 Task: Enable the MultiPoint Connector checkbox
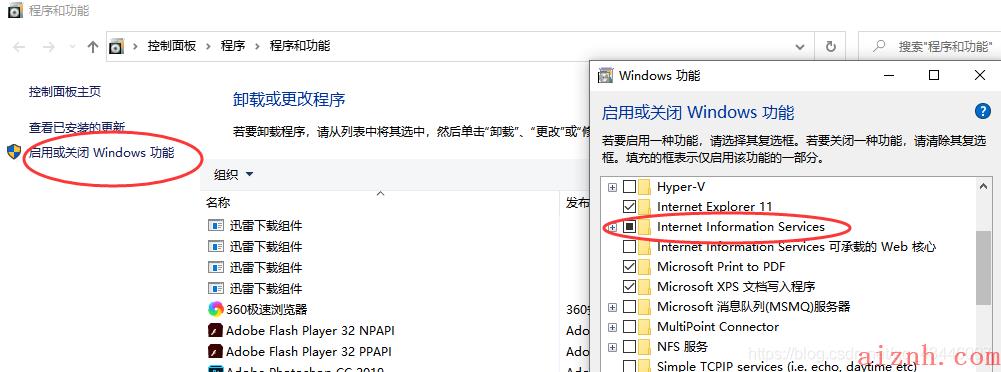coord(629,327)
